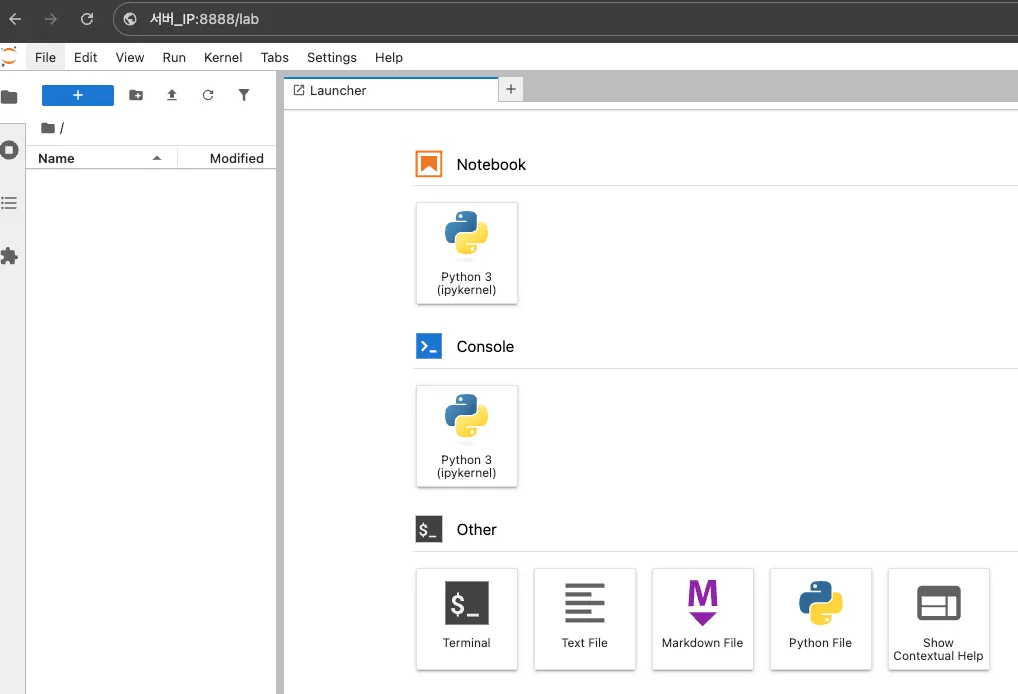Open the file filter funnel icon
The image size is (1018, 694).
coord(244,95)
